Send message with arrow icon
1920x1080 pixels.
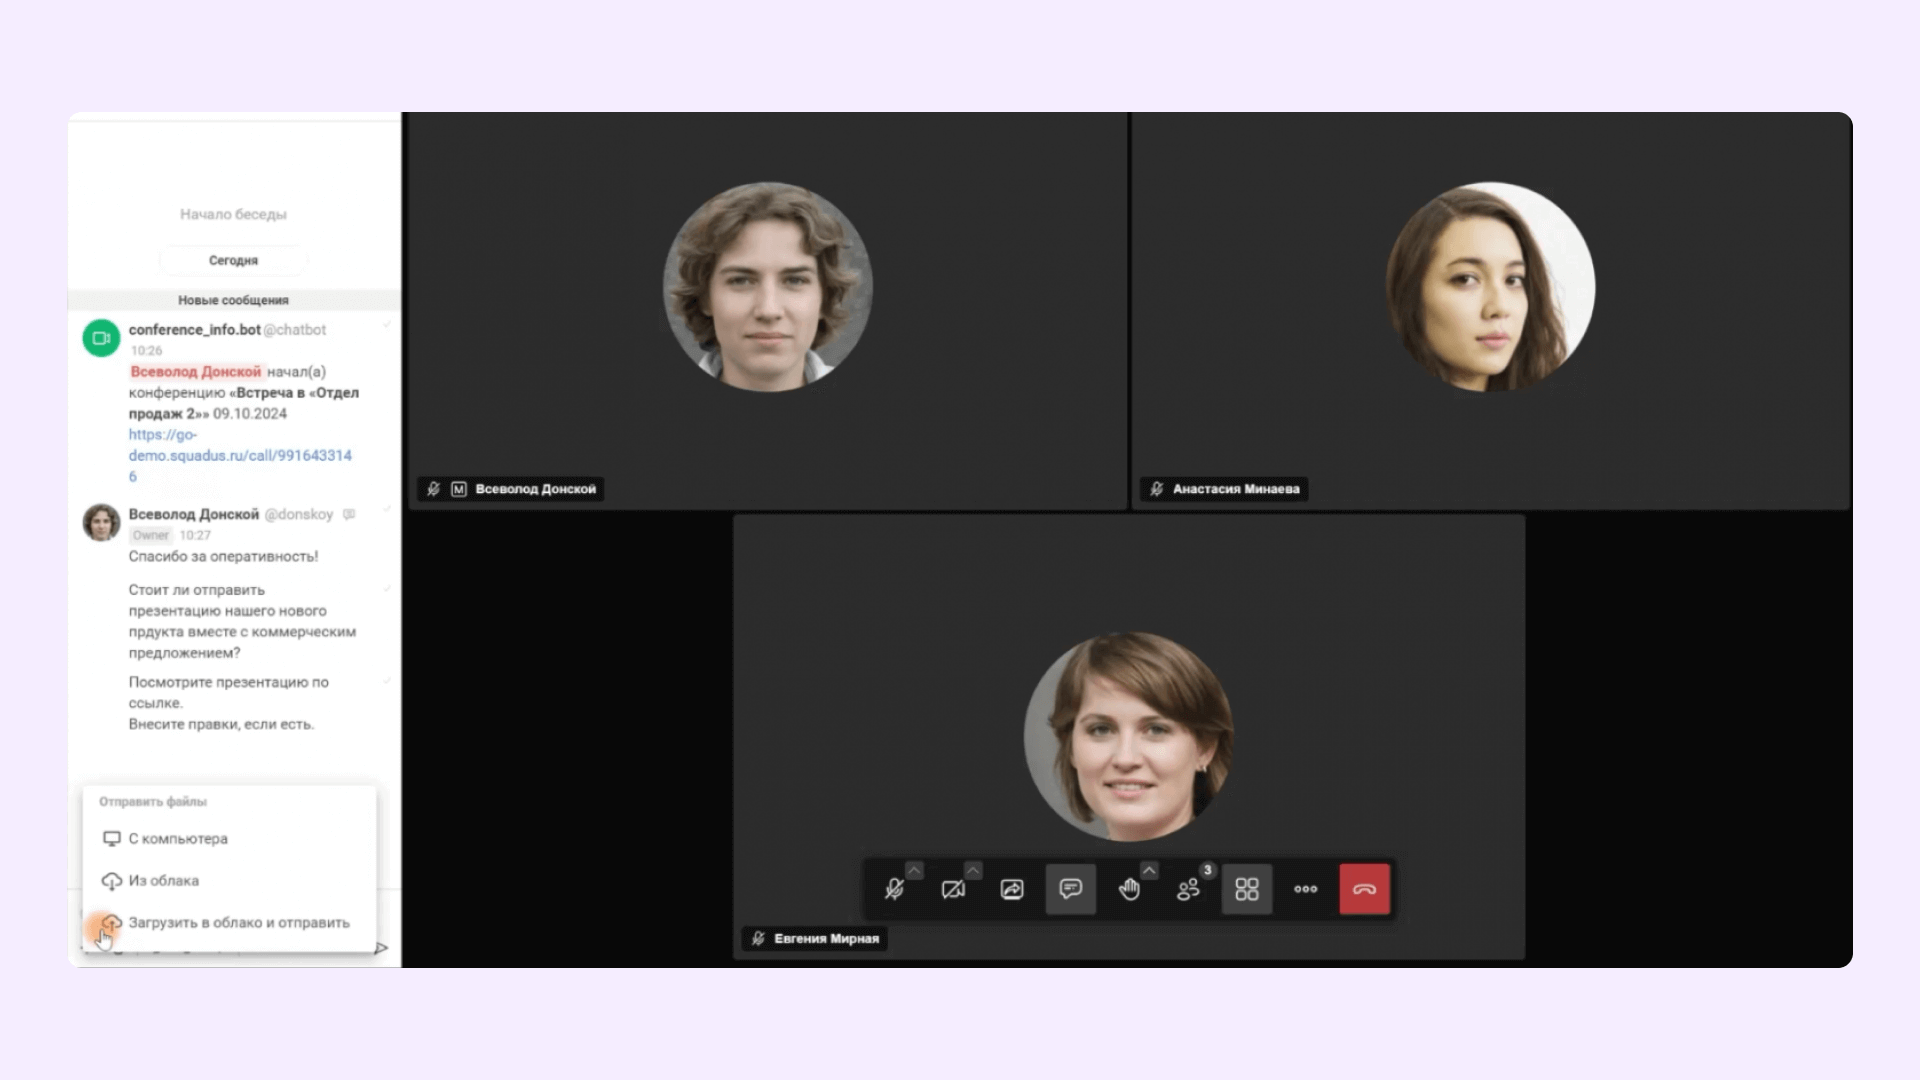click(x=381, y=948)
